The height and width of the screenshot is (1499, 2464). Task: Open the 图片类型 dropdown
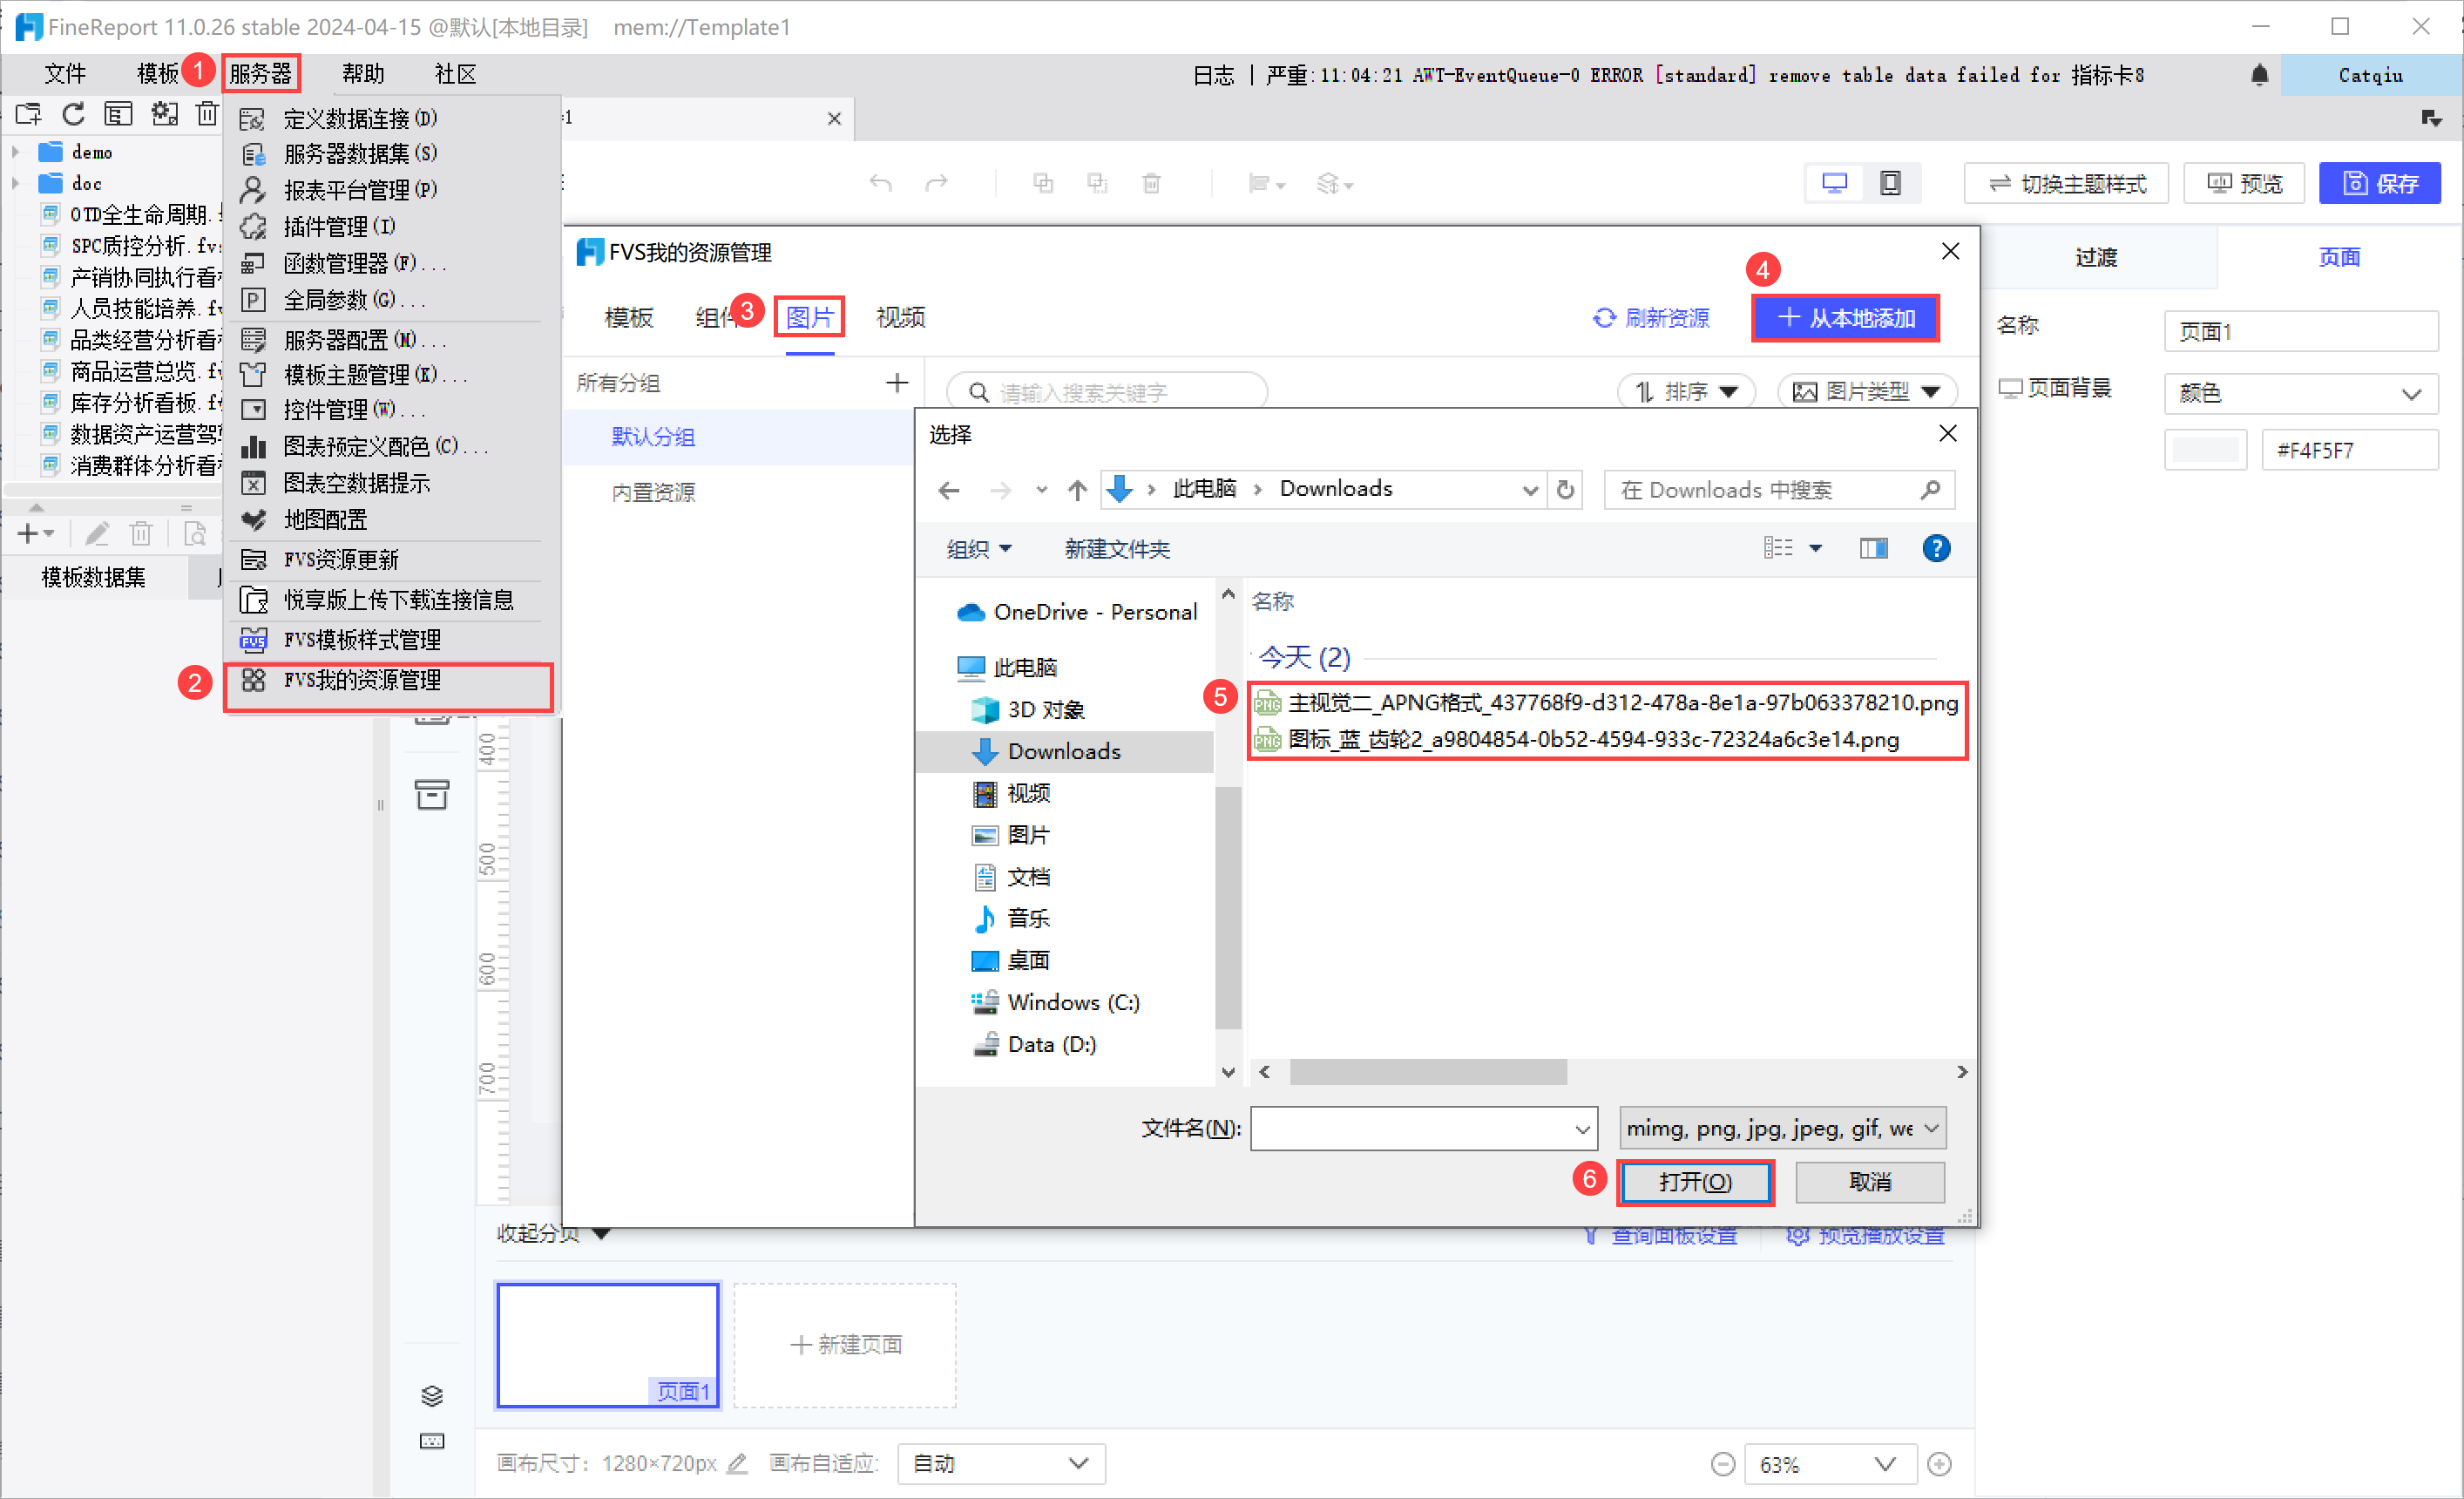(x=1866, y=392)
